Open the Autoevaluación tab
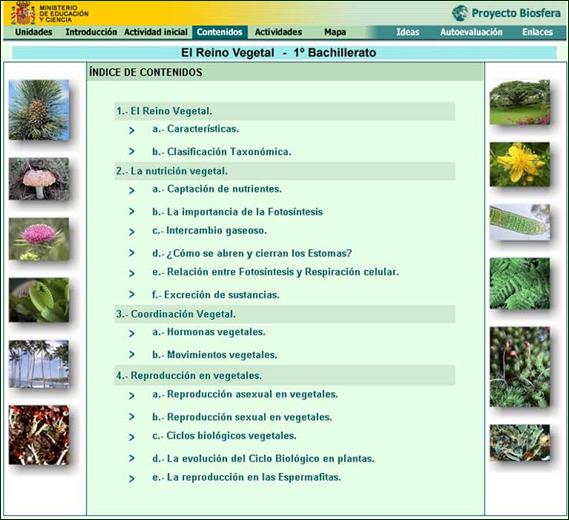Image resolution: width=569 pixels, height=520 pixels. [471, 32]
